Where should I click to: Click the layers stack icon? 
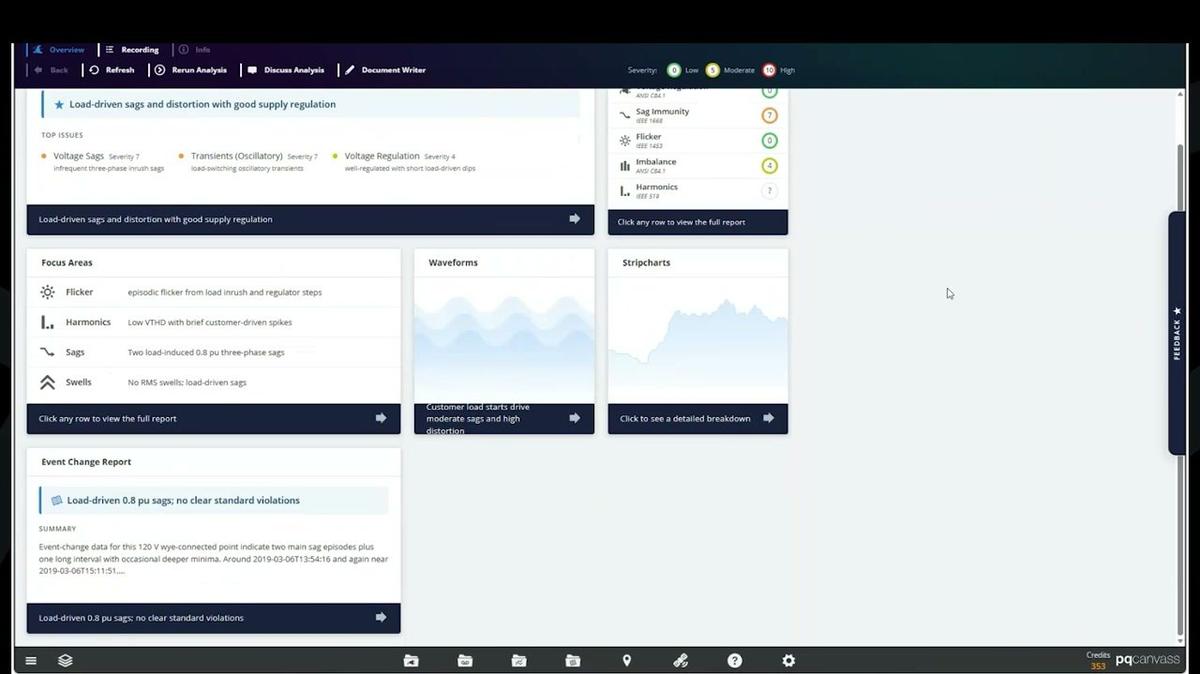(65, 660)
